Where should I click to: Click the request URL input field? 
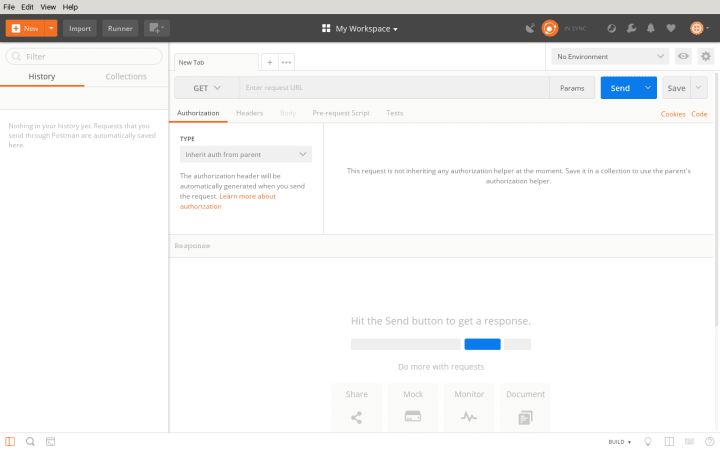394,88
